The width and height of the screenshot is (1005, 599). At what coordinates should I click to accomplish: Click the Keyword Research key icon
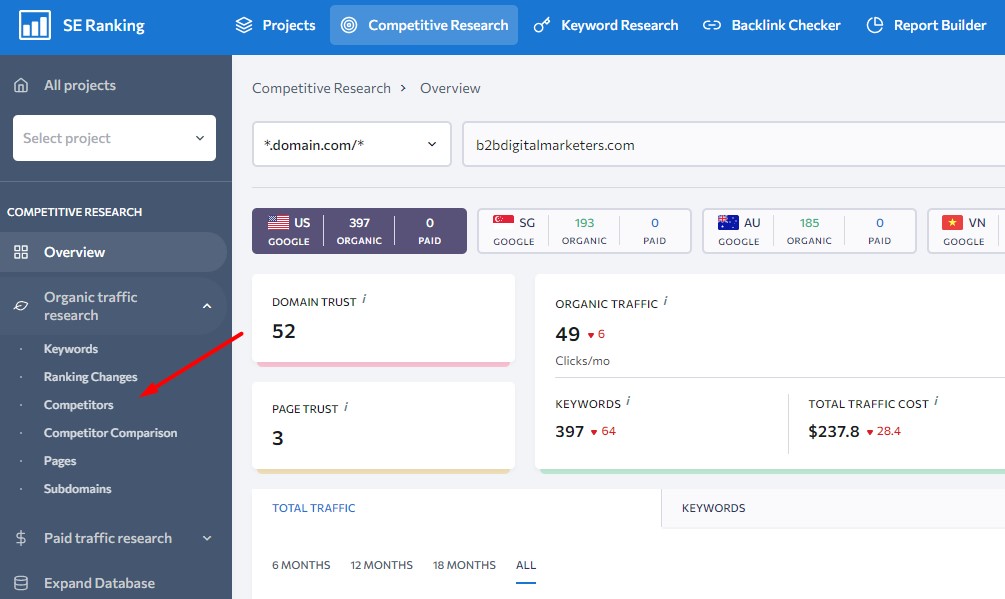tap(542, 25)
